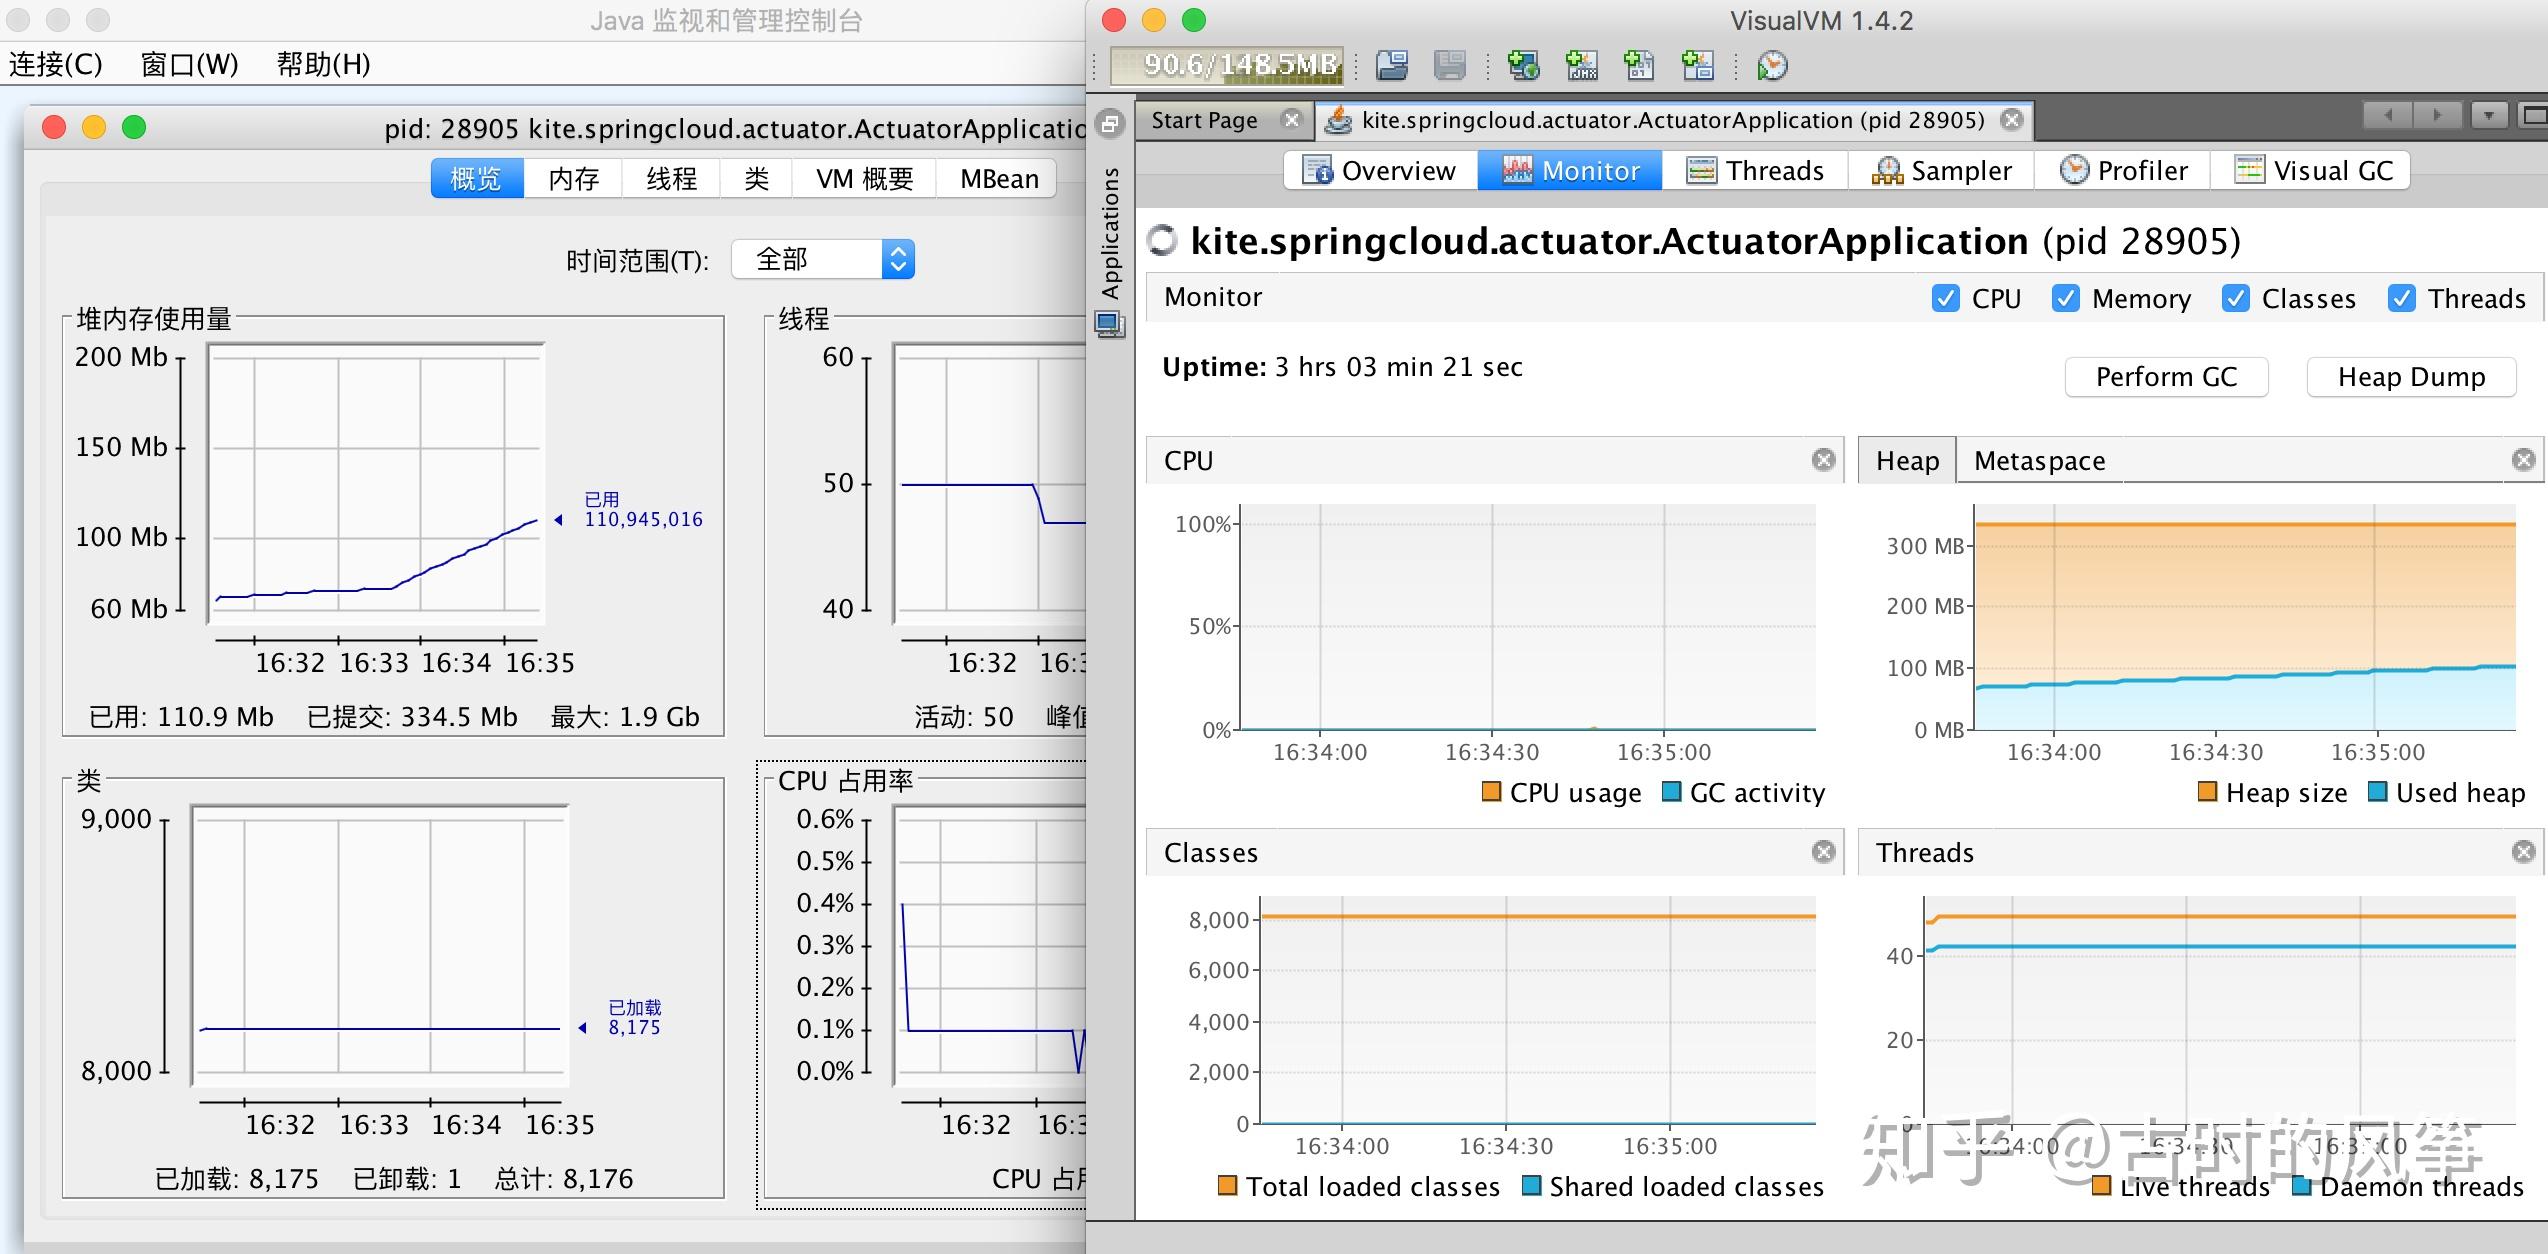Select the 概览 tab in JConsole
The height and width of the screenshot is (1254, 2548).
477,179
